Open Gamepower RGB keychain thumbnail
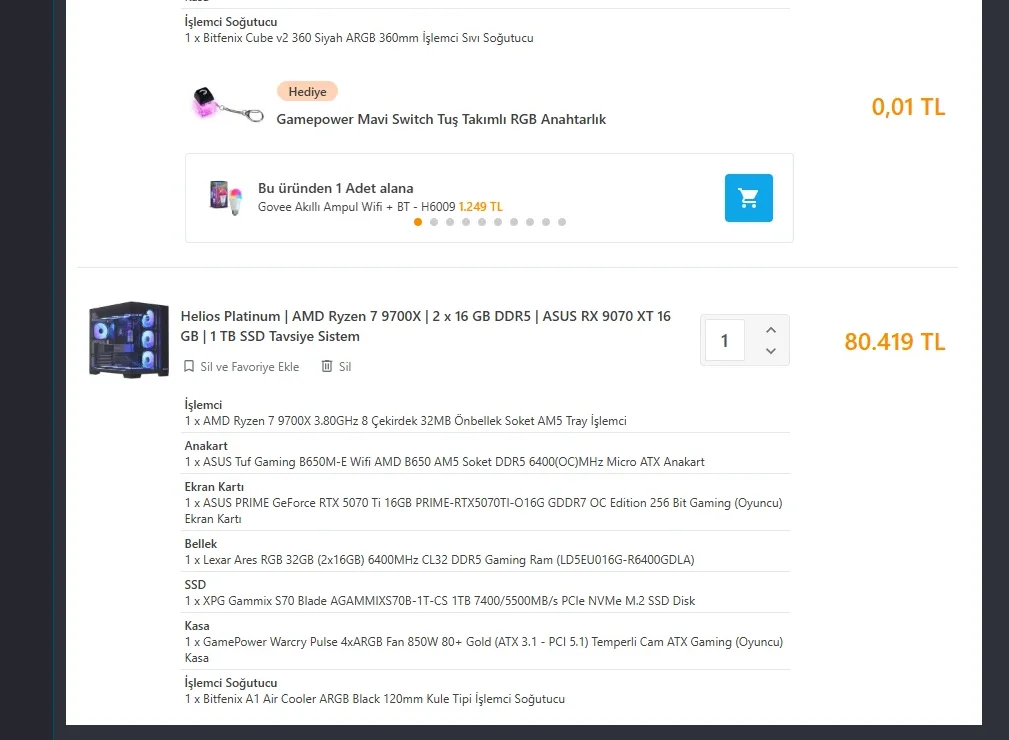 point(227,105)
